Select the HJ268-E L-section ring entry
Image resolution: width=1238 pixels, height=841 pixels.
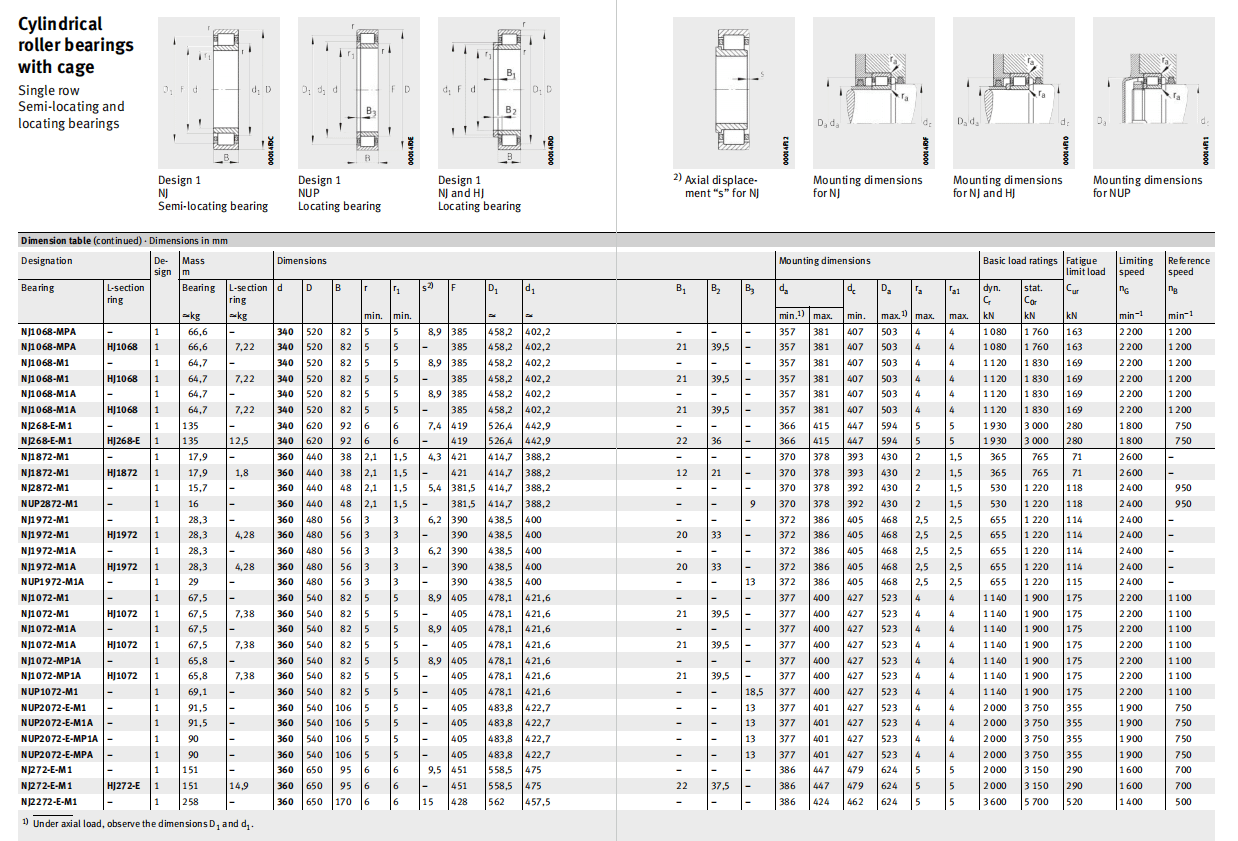click(x=123, y=441)
